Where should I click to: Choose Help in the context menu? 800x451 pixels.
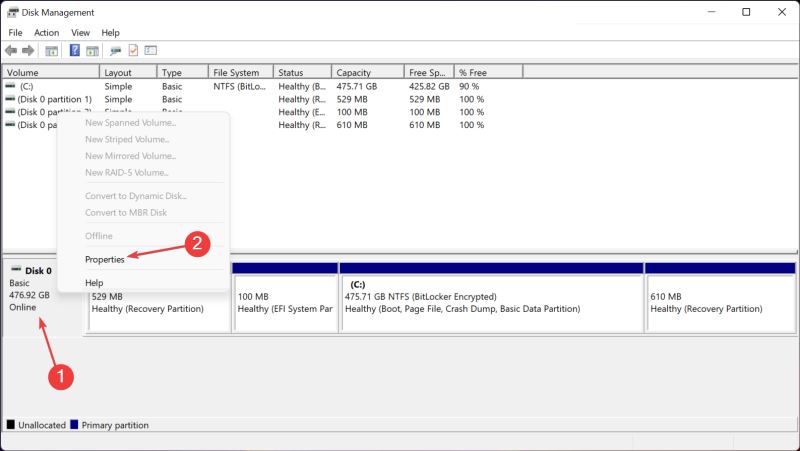pyautogui.click(x=94, y=283)
